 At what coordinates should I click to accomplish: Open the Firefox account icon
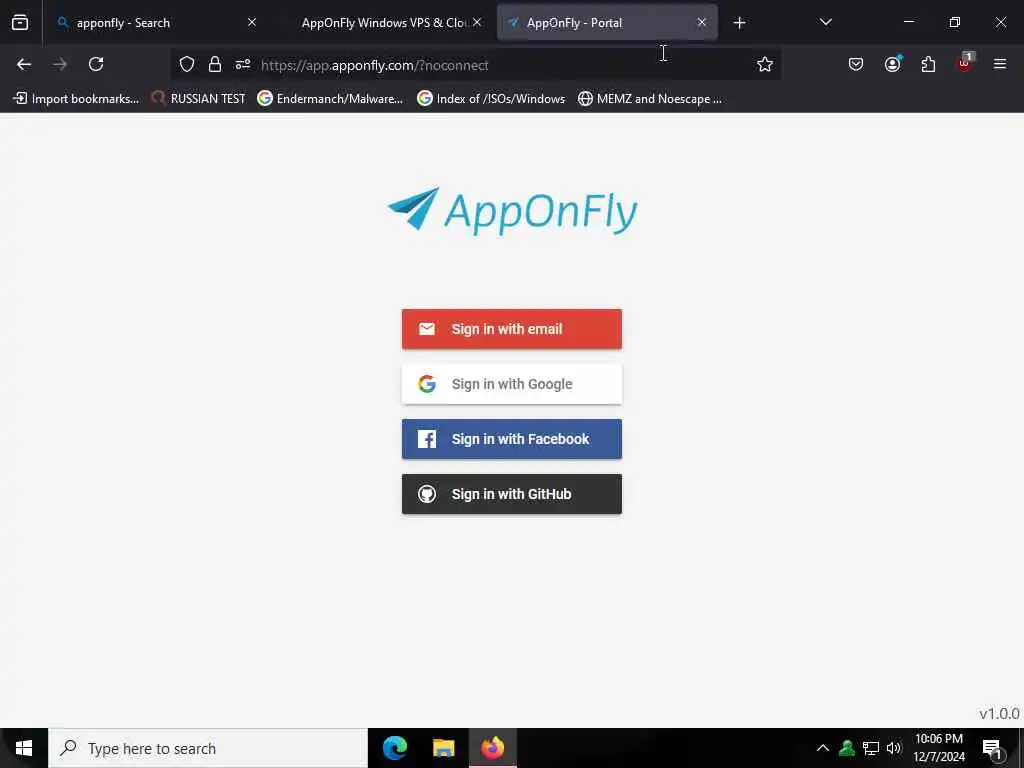pyautogui.click(x=892, y=64)
